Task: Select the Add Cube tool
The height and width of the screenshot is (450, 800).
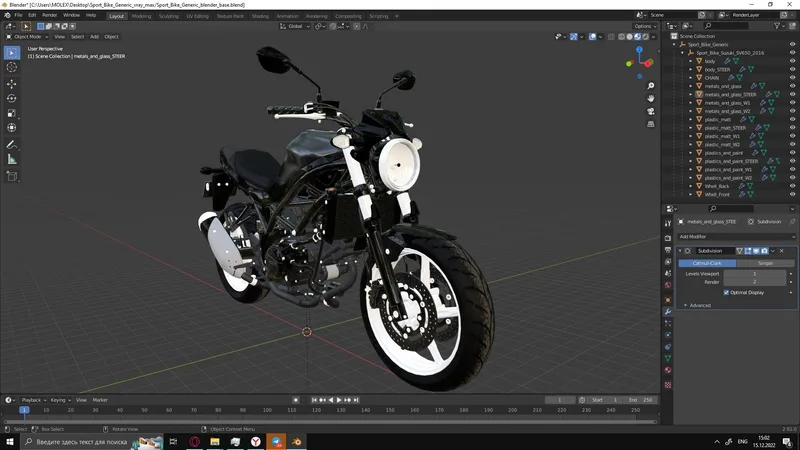Action: (12, 177)
